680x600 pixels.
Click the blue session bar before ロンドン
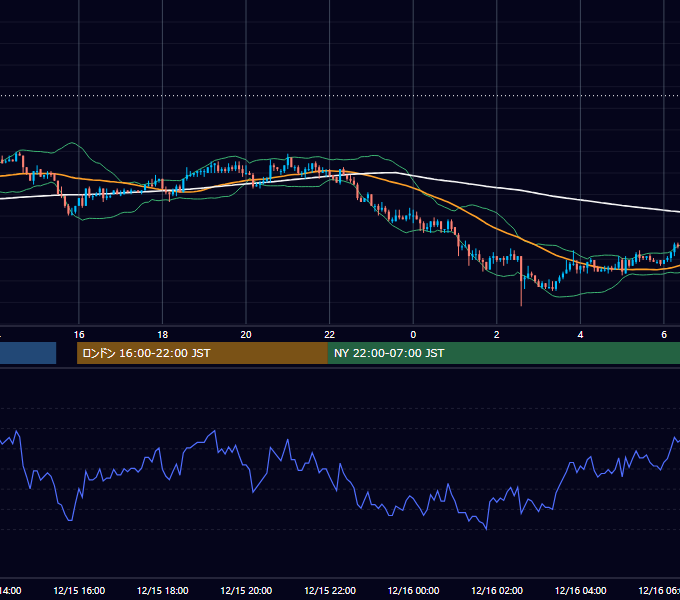[x=28, y=353]
